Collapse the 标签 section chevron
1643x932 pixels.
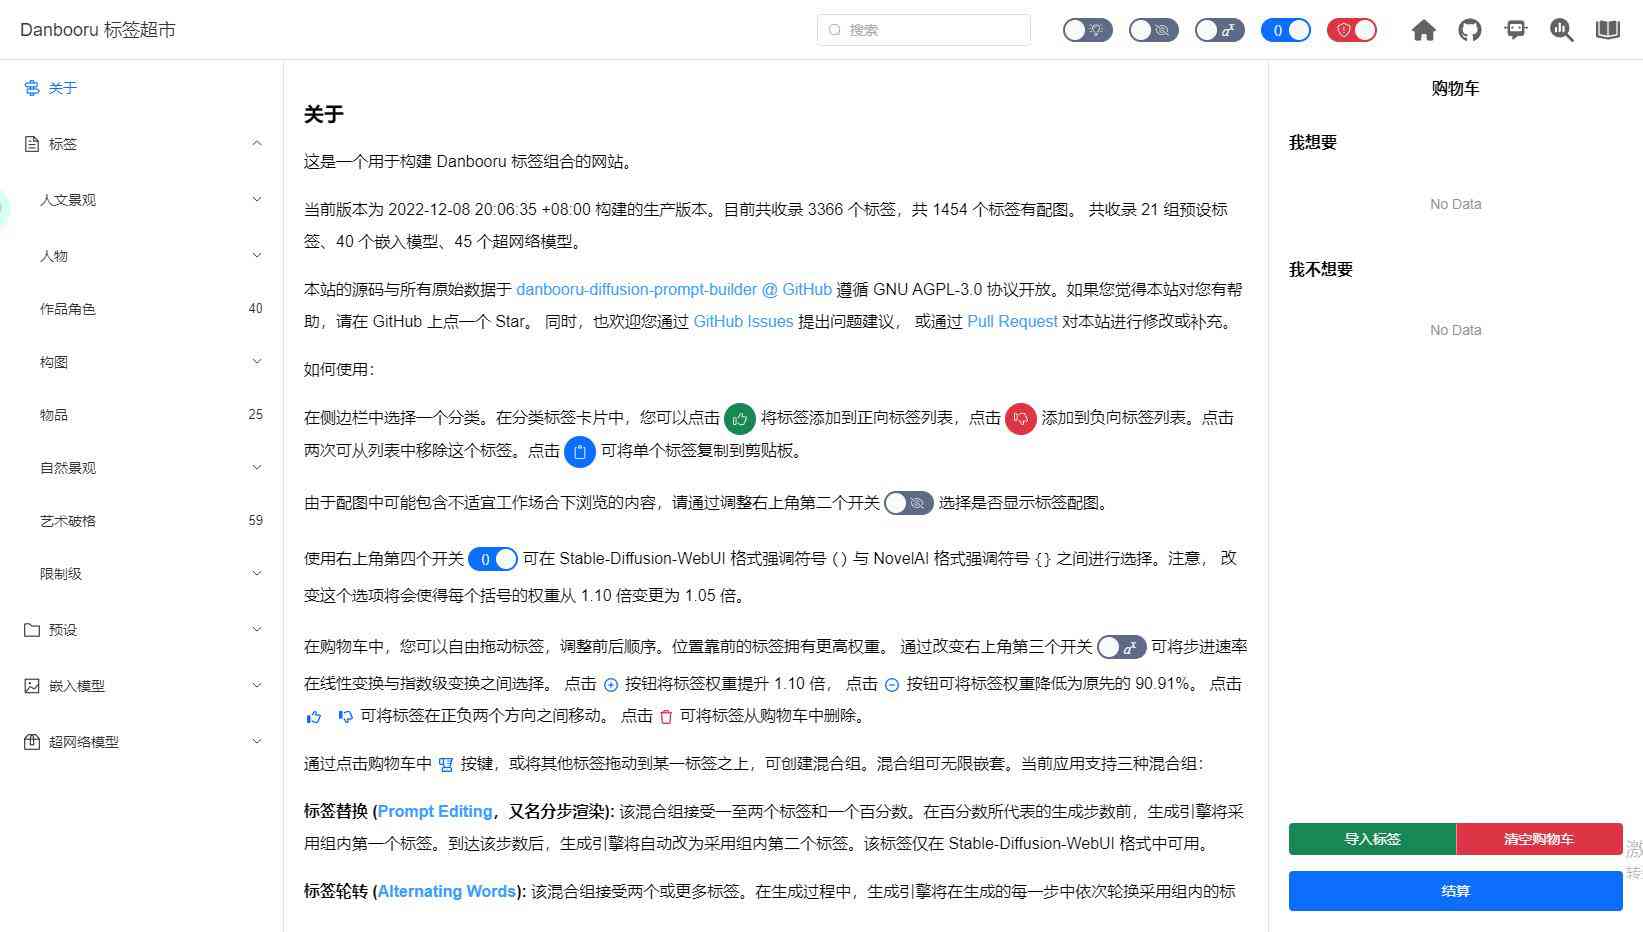coord(257,144)
